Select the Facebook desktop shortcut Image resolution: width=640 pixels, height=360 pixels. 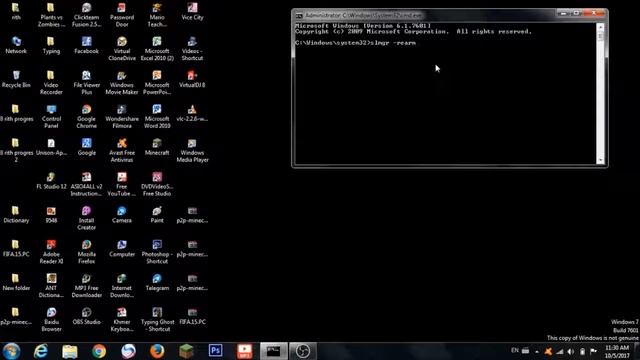[86, 45]
